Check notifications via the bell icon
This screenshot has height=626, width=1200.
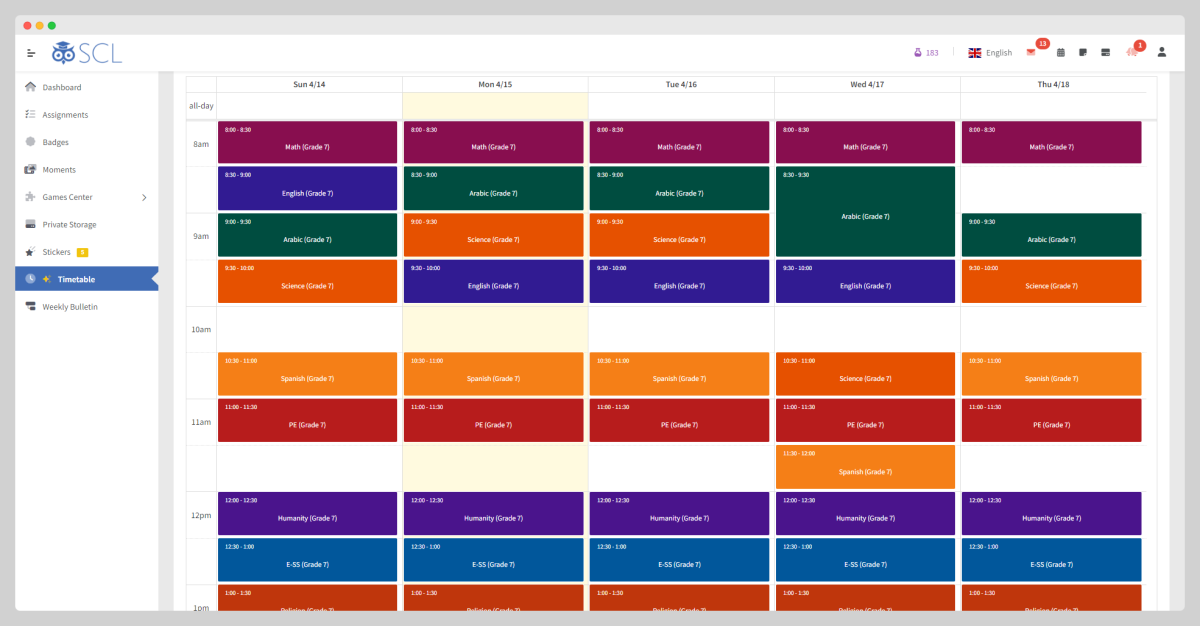coord(1132,53)
